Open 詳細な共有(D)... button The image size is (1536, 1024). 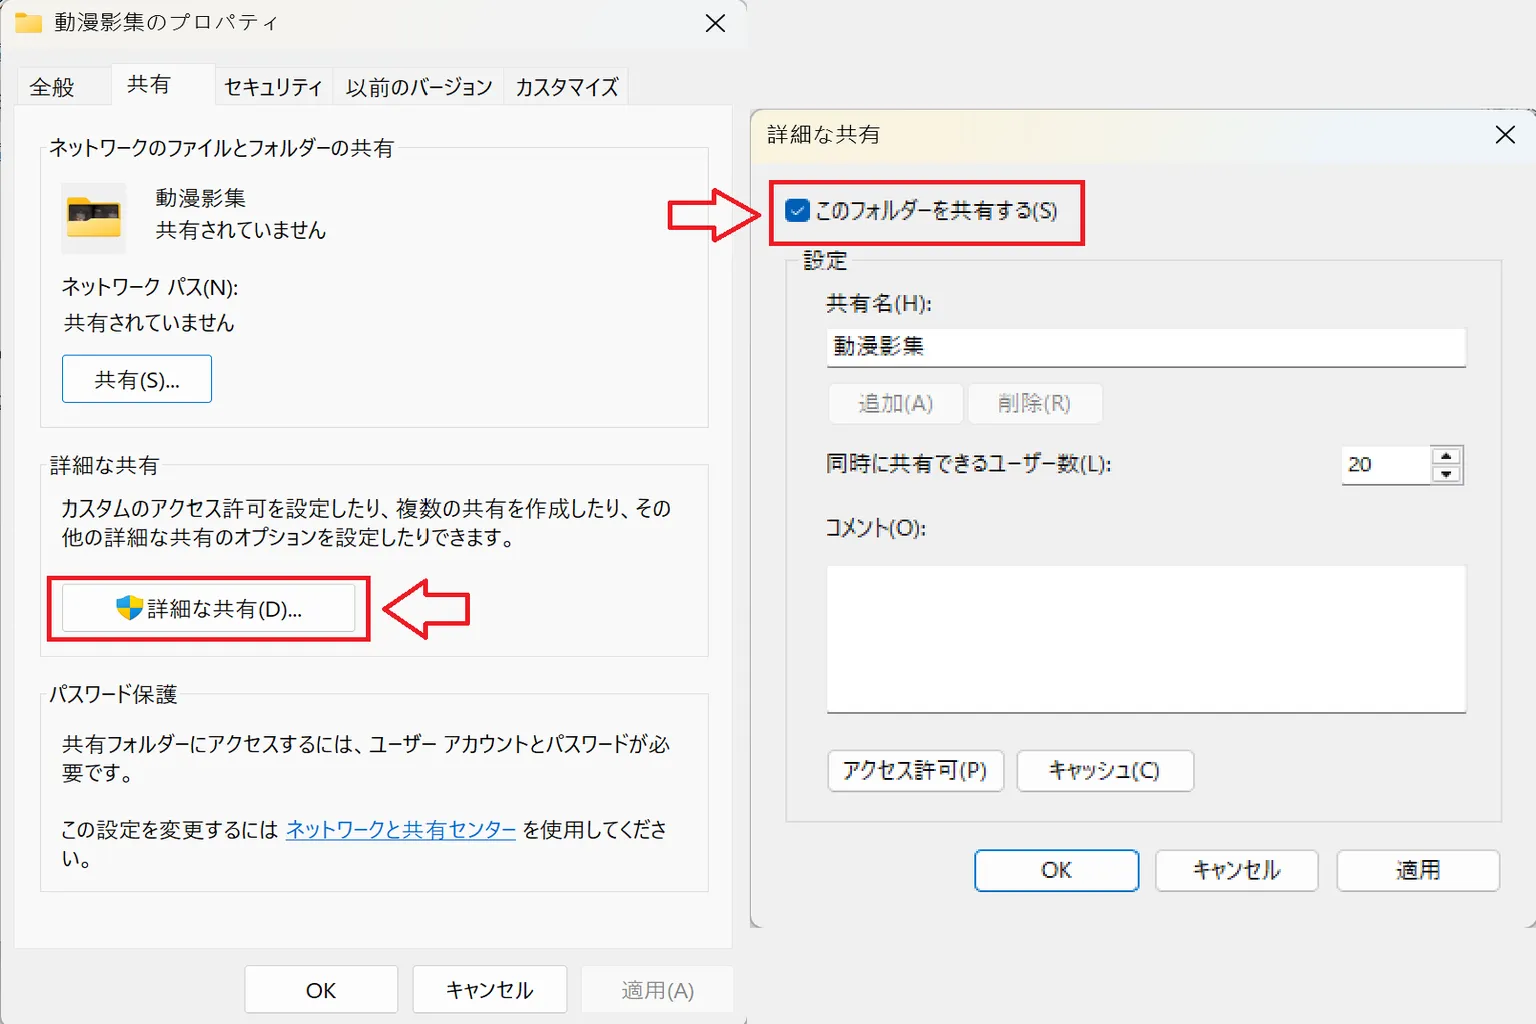(x=208, y=608)
